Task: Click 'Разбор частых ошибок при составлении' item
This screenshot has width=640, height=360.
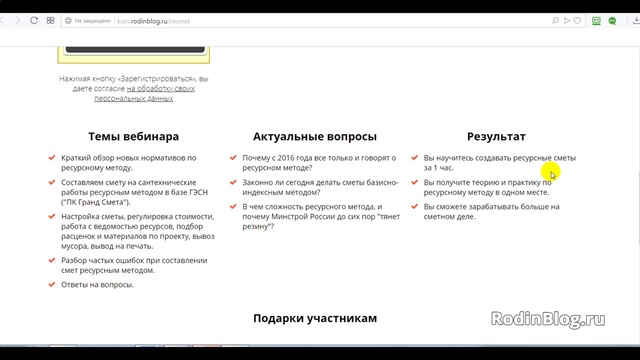Action: point(134,265)
